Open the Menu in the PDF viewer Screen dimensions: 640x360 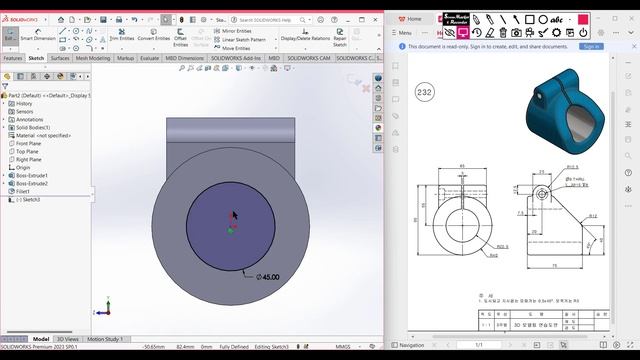[402, 33]
